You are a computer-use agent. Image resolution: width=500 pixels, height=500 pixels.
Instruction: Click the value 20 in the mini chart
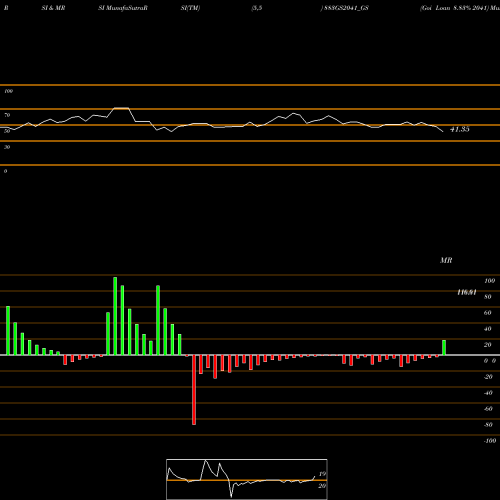point(322,486)
